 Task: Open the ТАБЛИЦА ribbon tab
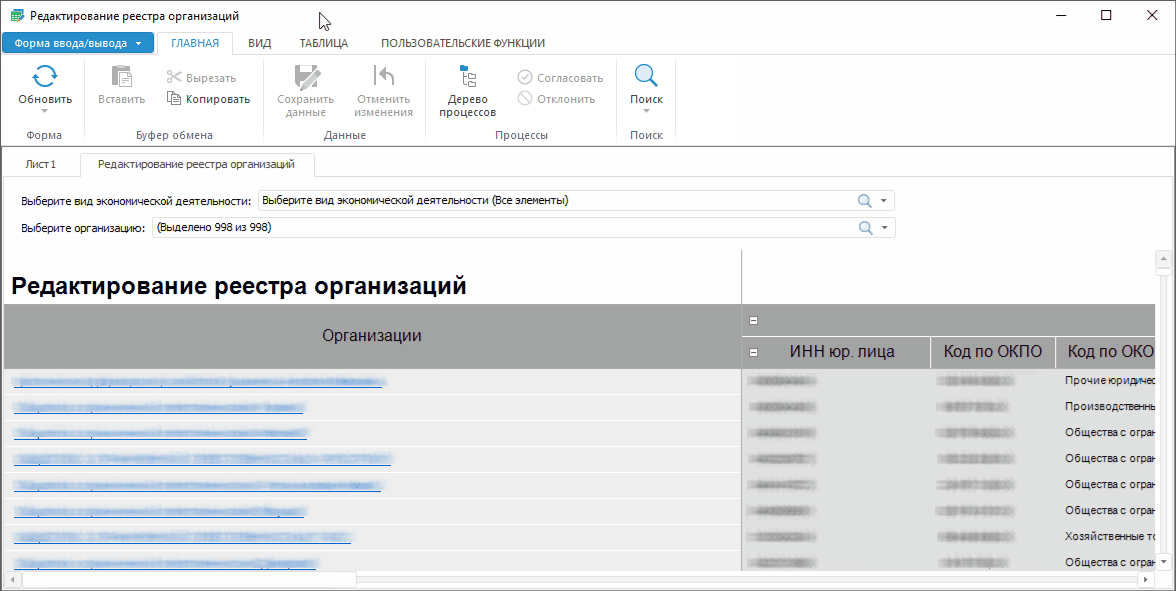point(324,43)
